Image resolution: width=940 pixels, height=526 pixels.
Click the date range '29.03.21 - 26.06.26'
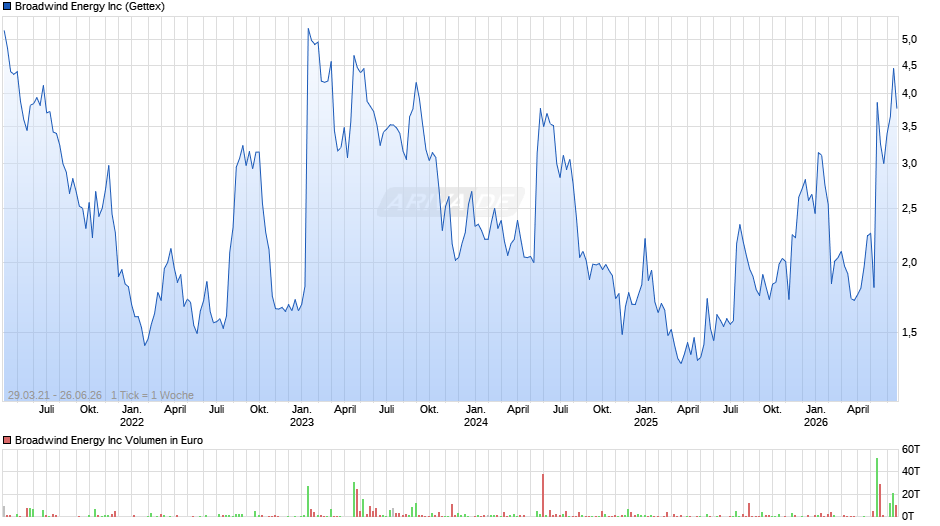55,395
